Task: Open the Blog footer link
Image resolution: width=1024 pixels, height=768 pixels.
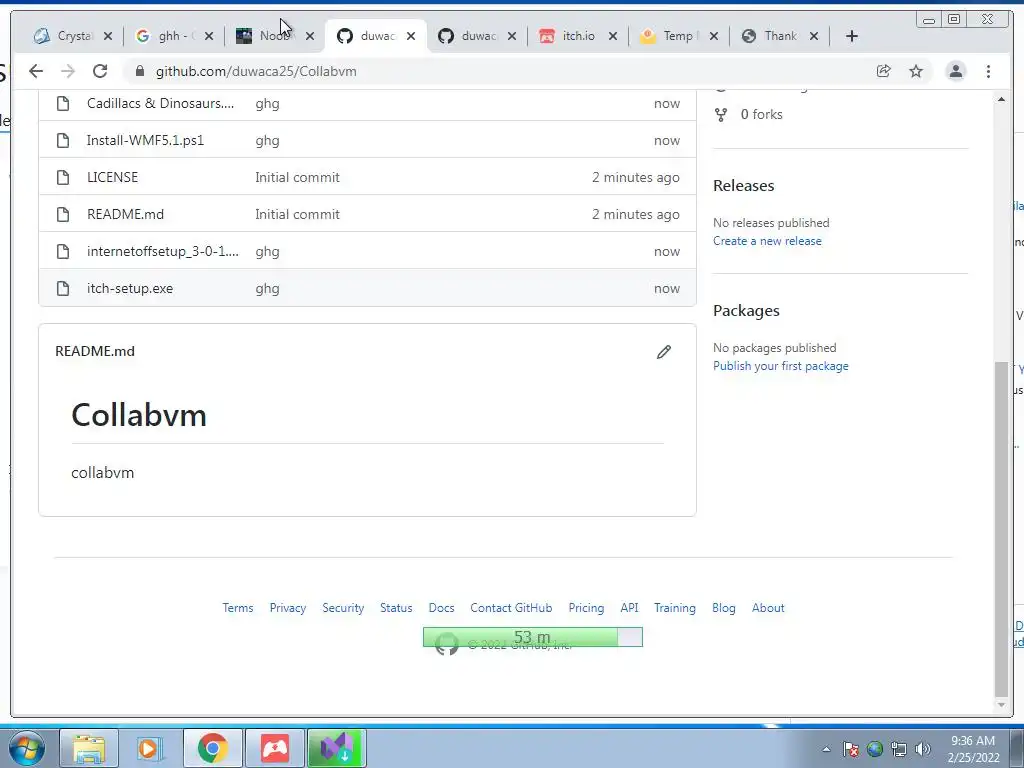Action: 724,608
